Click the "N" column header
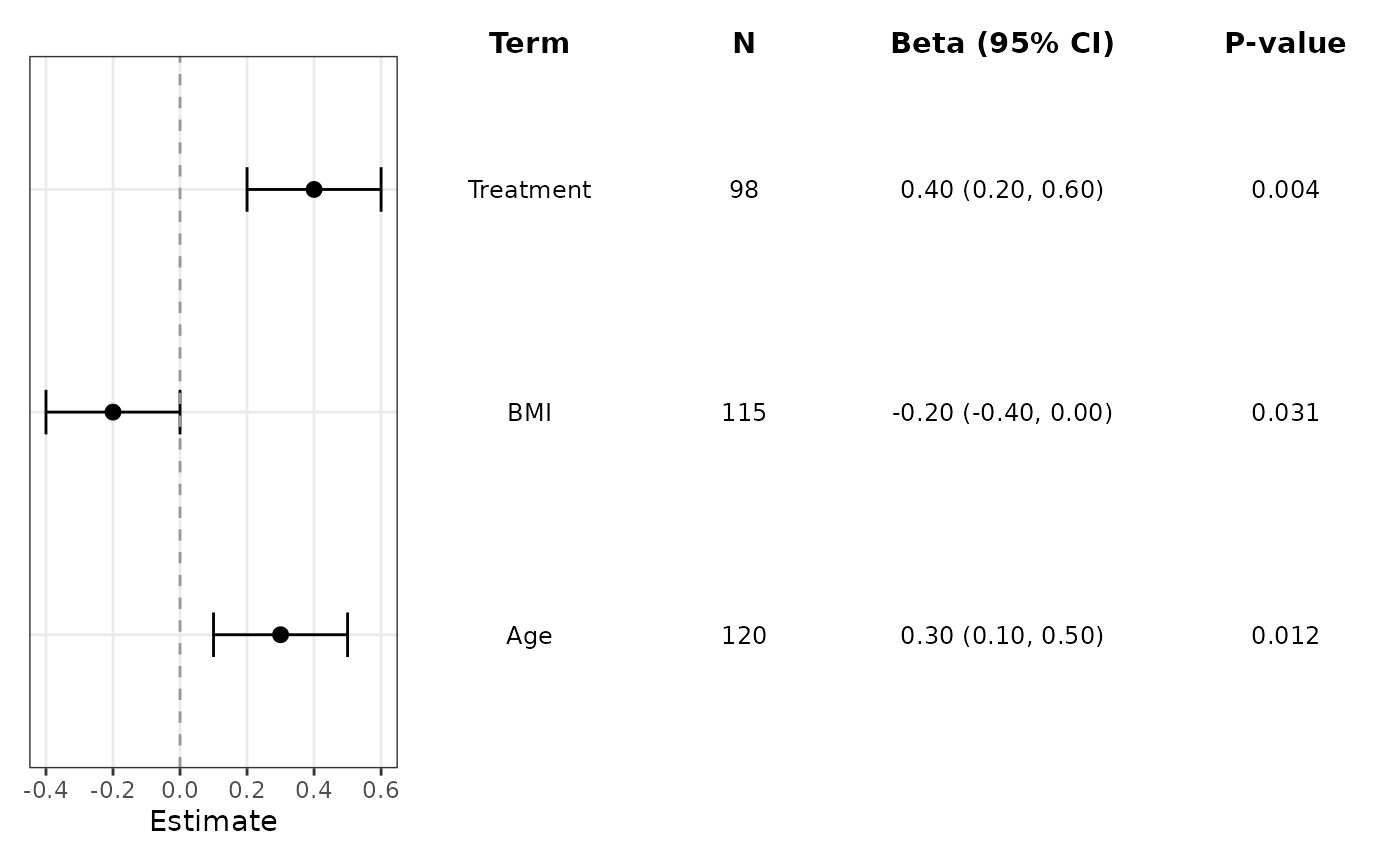Image resolution: width=1400 pixels, height=866 pixels. [744, 44]
